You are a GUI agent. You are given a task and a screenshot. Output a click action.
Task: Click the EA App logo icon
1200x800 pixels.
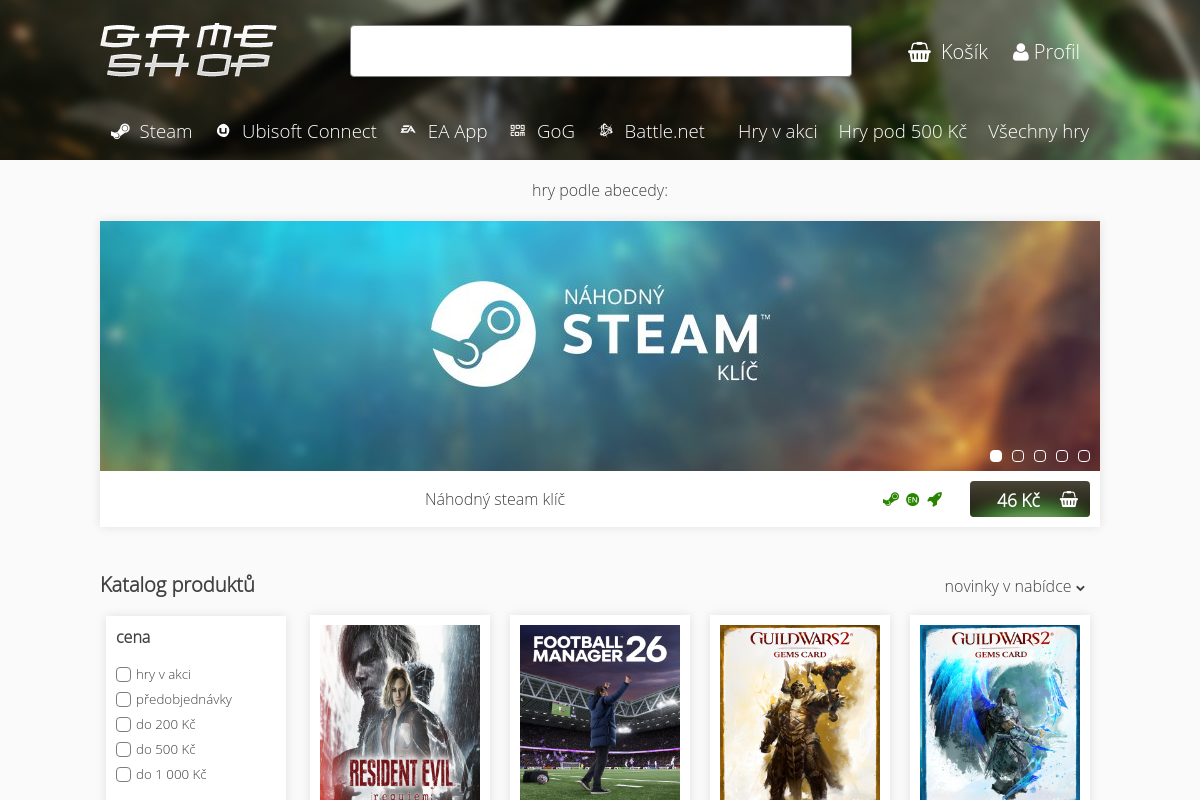408,131
